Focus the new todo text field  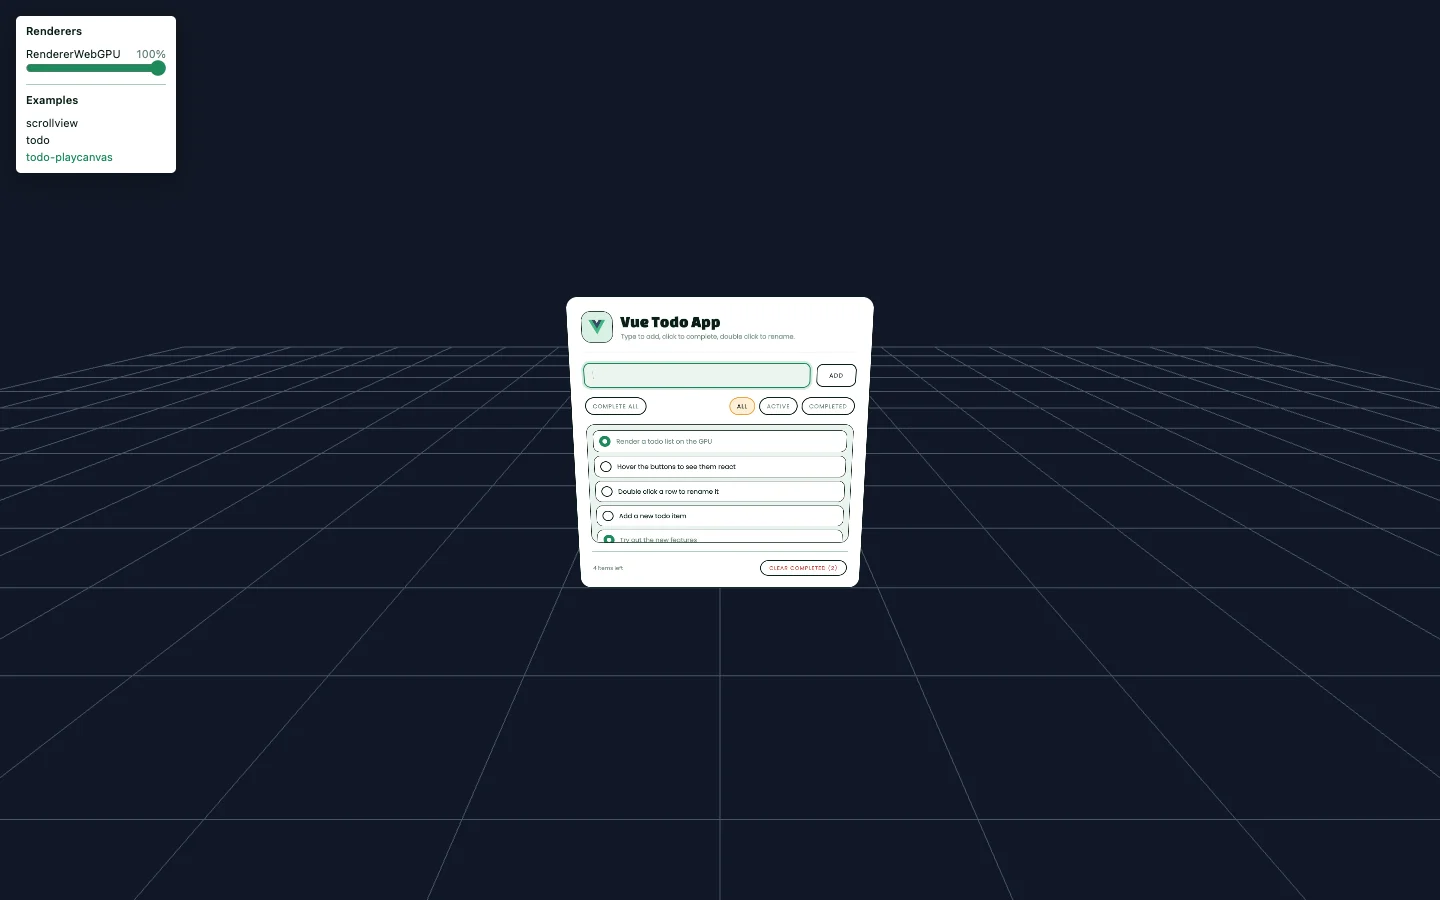[697, 375]
